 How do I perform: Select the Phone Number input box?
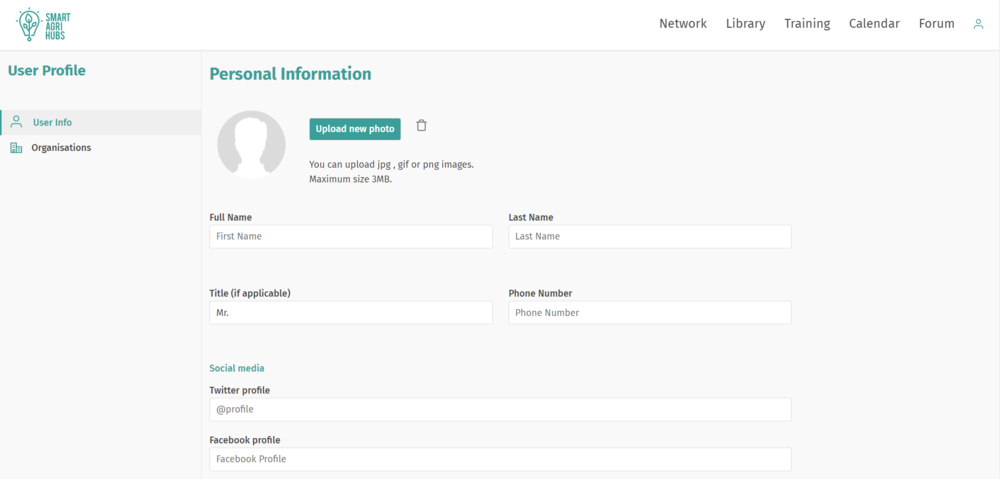click(650, 313)
